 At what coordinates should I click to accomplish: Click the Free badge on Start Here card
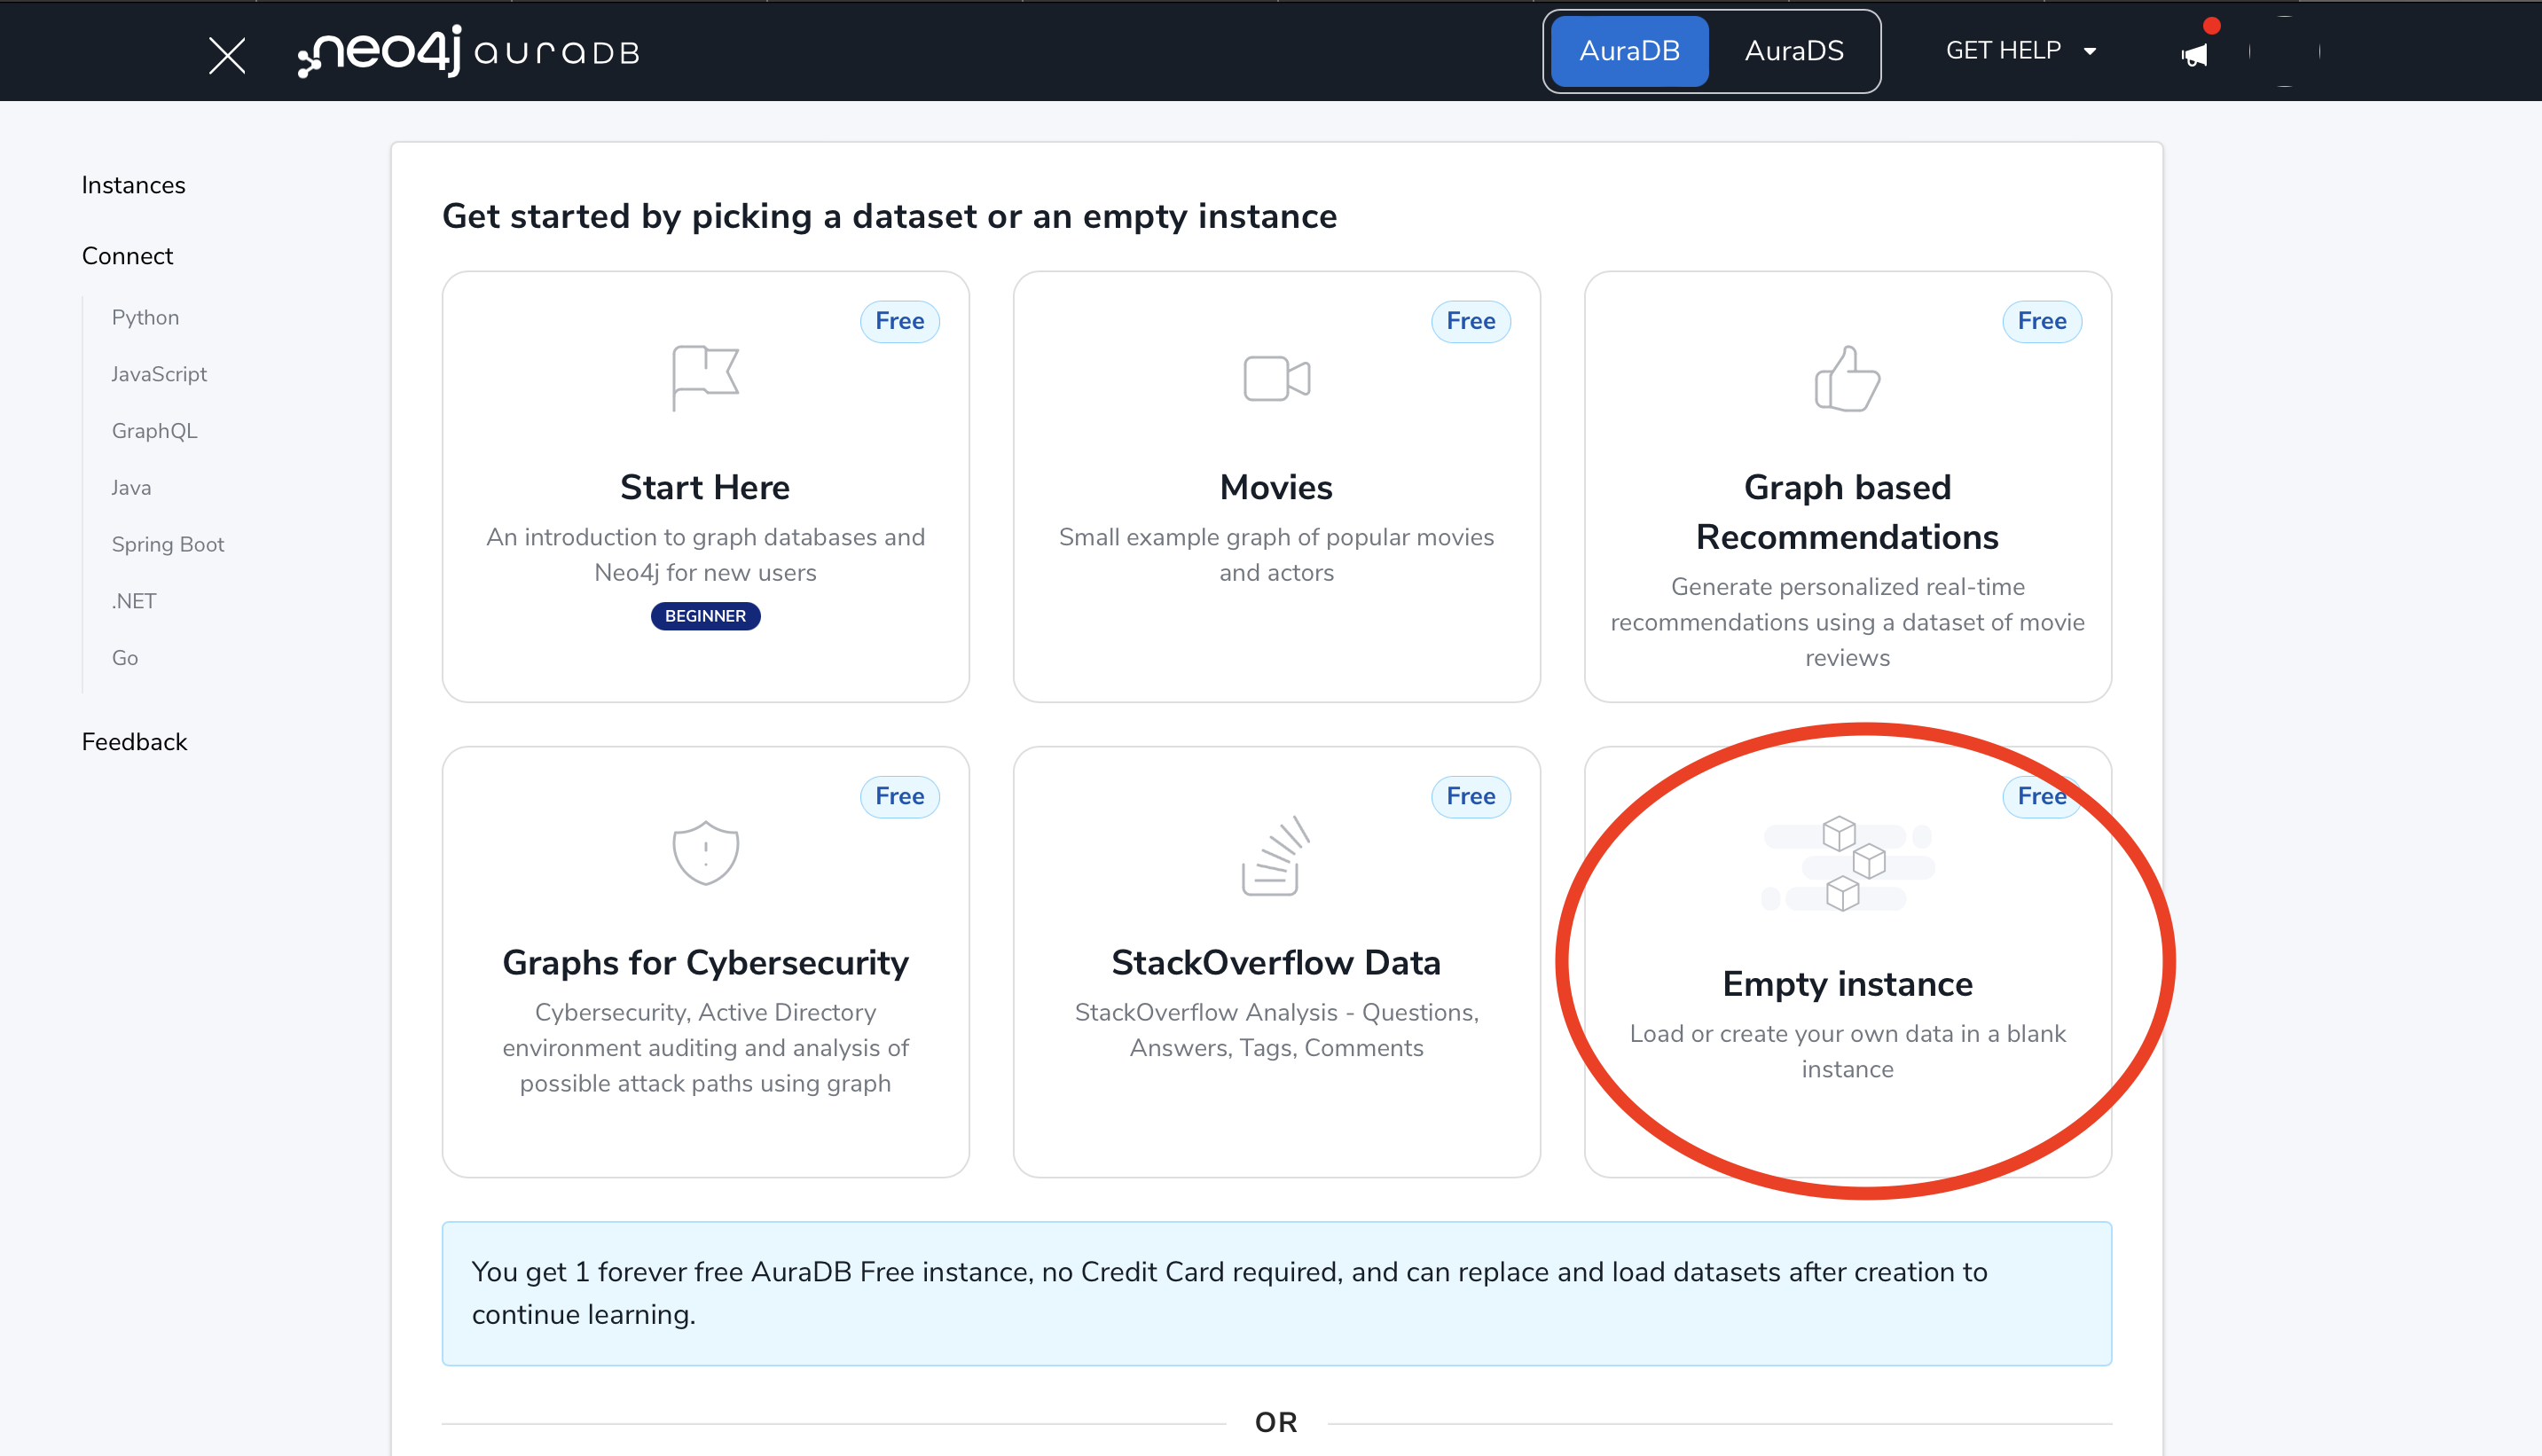click(899, 321)
